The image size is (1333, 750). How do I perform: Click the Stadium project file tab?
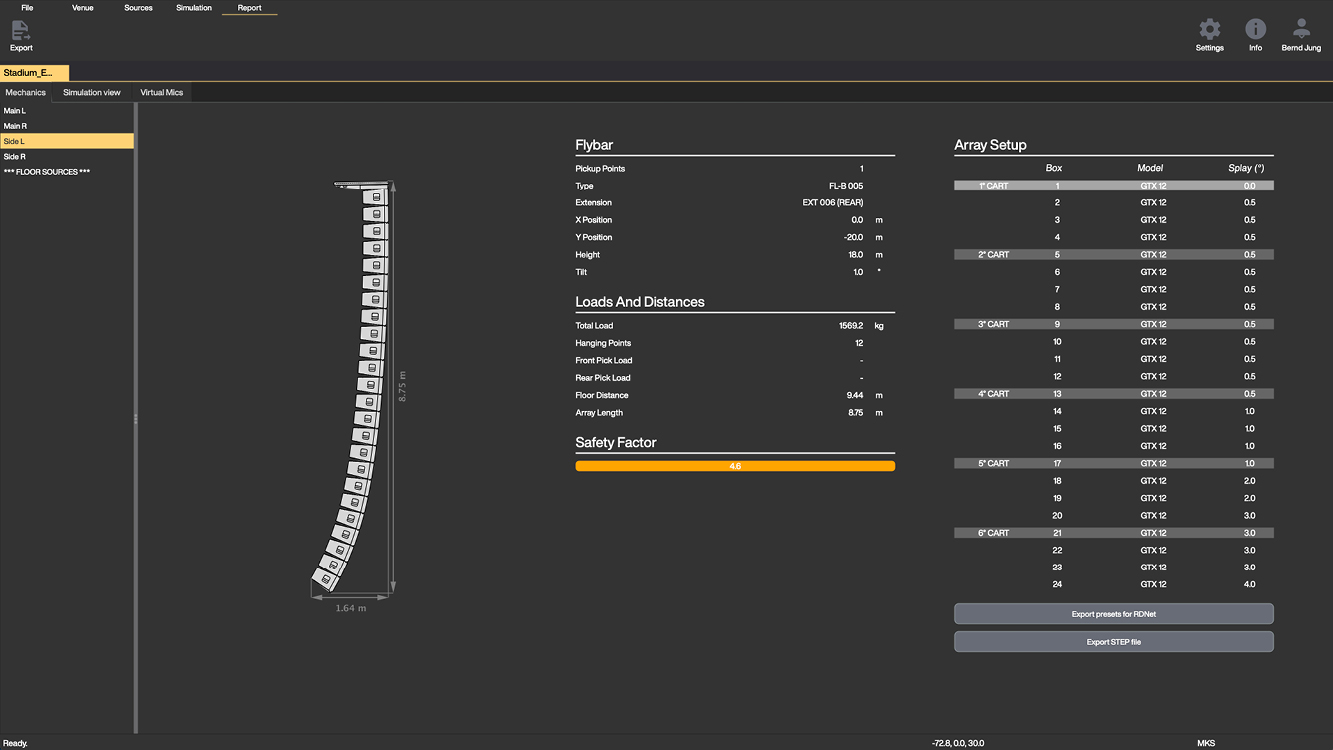pos(34,73)
